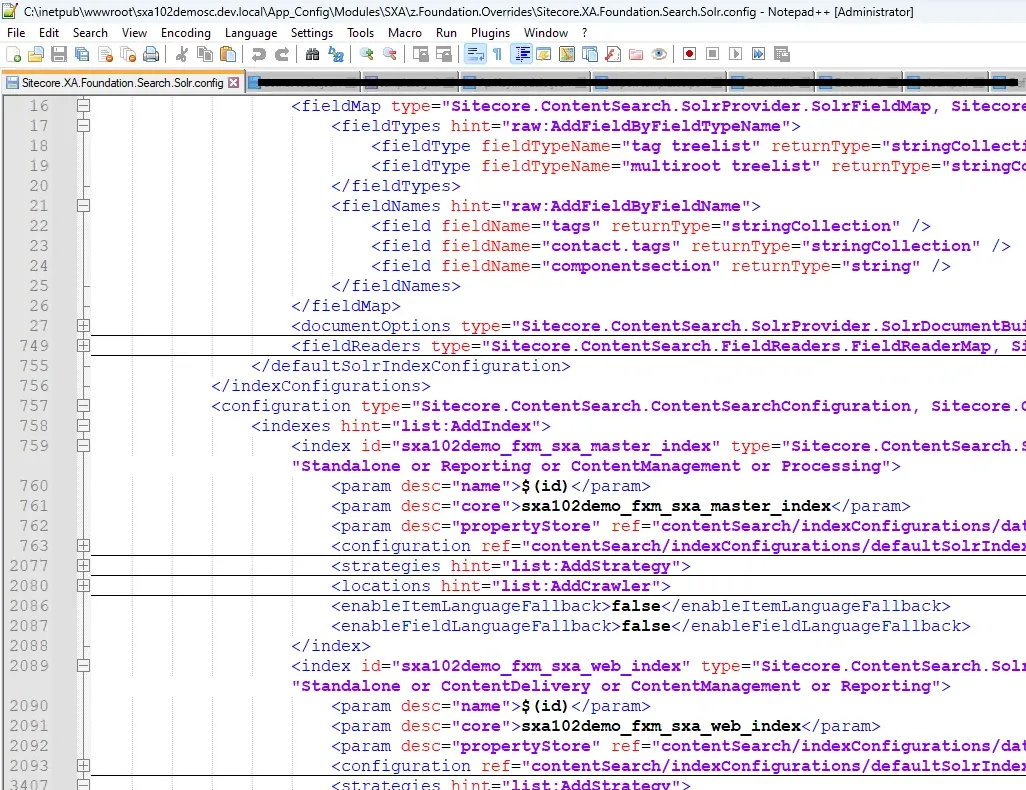Open the Language menu
1026x790 pixels.
(251, 33)
